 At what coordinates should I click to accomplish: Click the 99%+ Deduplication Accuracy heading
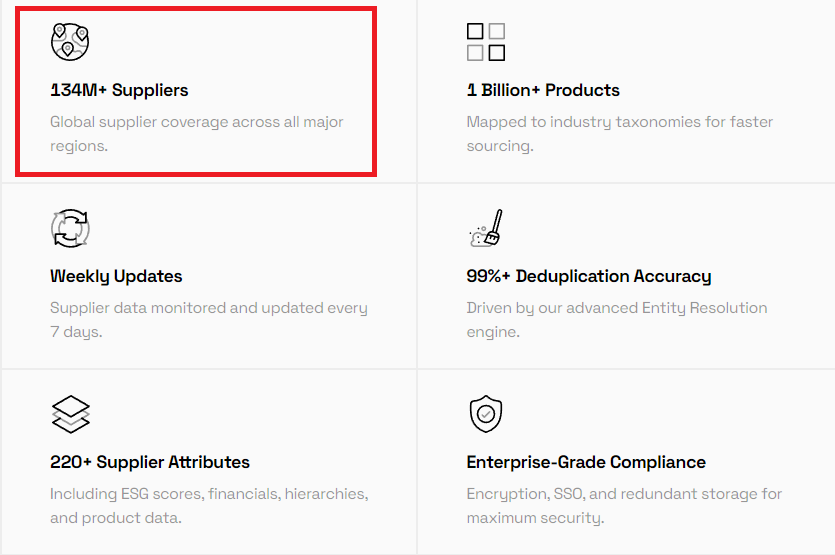[589, 276]
